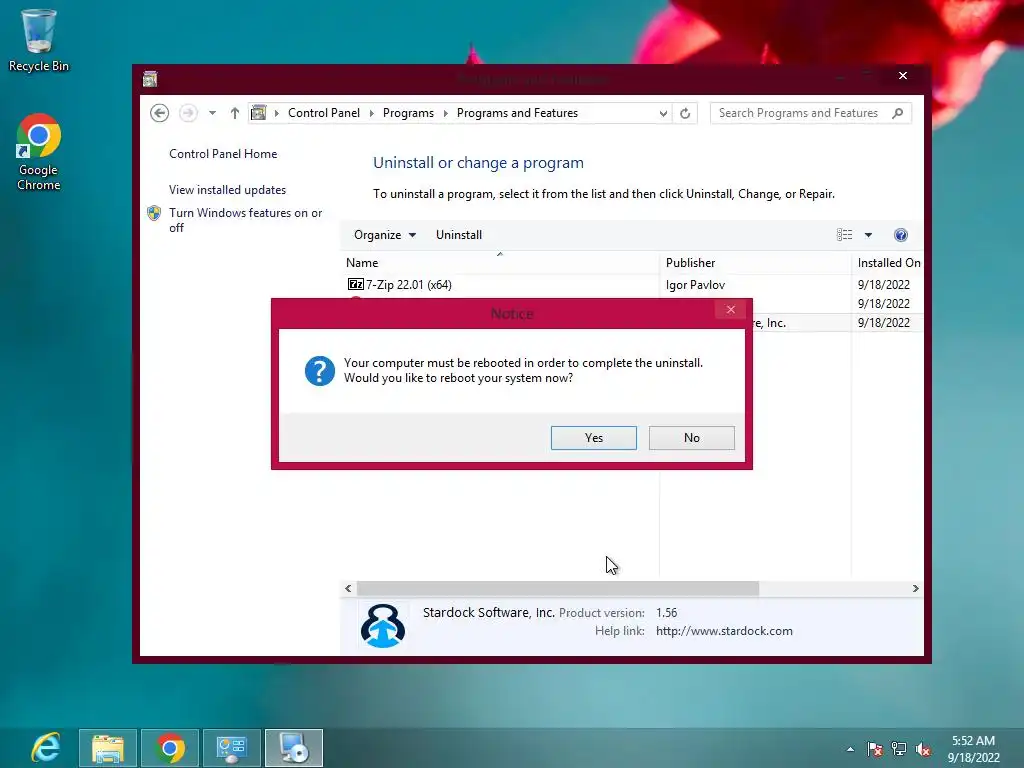The width and height of the screenshot is (1024, 768).
Task: Click the 9/18/2022 date in 7-Zip row
Action: pyautogui.click(x=884, y=285)
